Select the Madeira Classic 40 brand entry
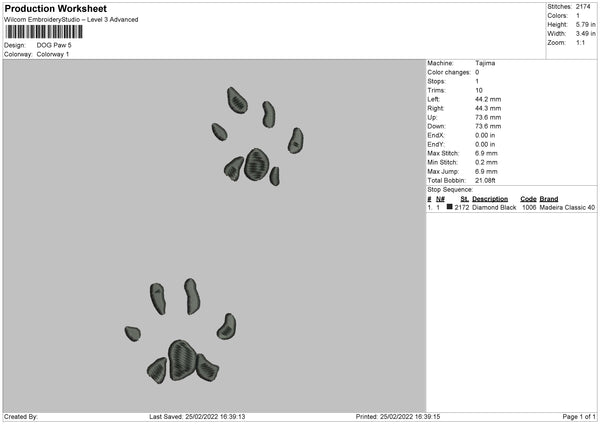Viewport: 600px width, 424px height. pyautogui.click(x=567, y=207)
